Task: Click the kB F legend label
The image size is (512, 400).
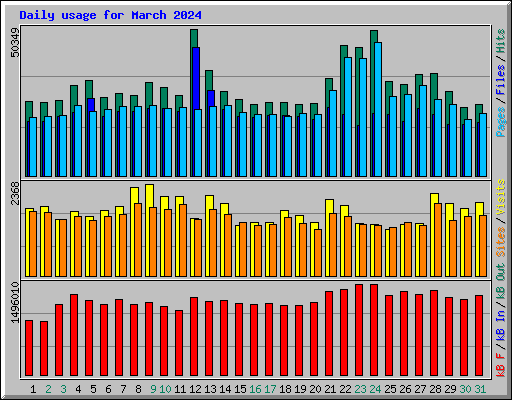Action: pyautogui.click(x=501, y=365)
